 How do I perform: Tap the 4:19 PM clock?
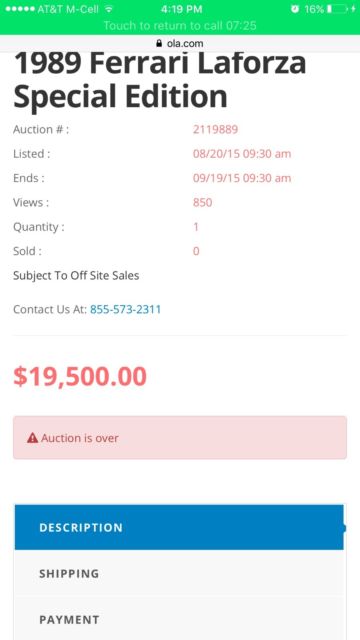coord(182,9)
